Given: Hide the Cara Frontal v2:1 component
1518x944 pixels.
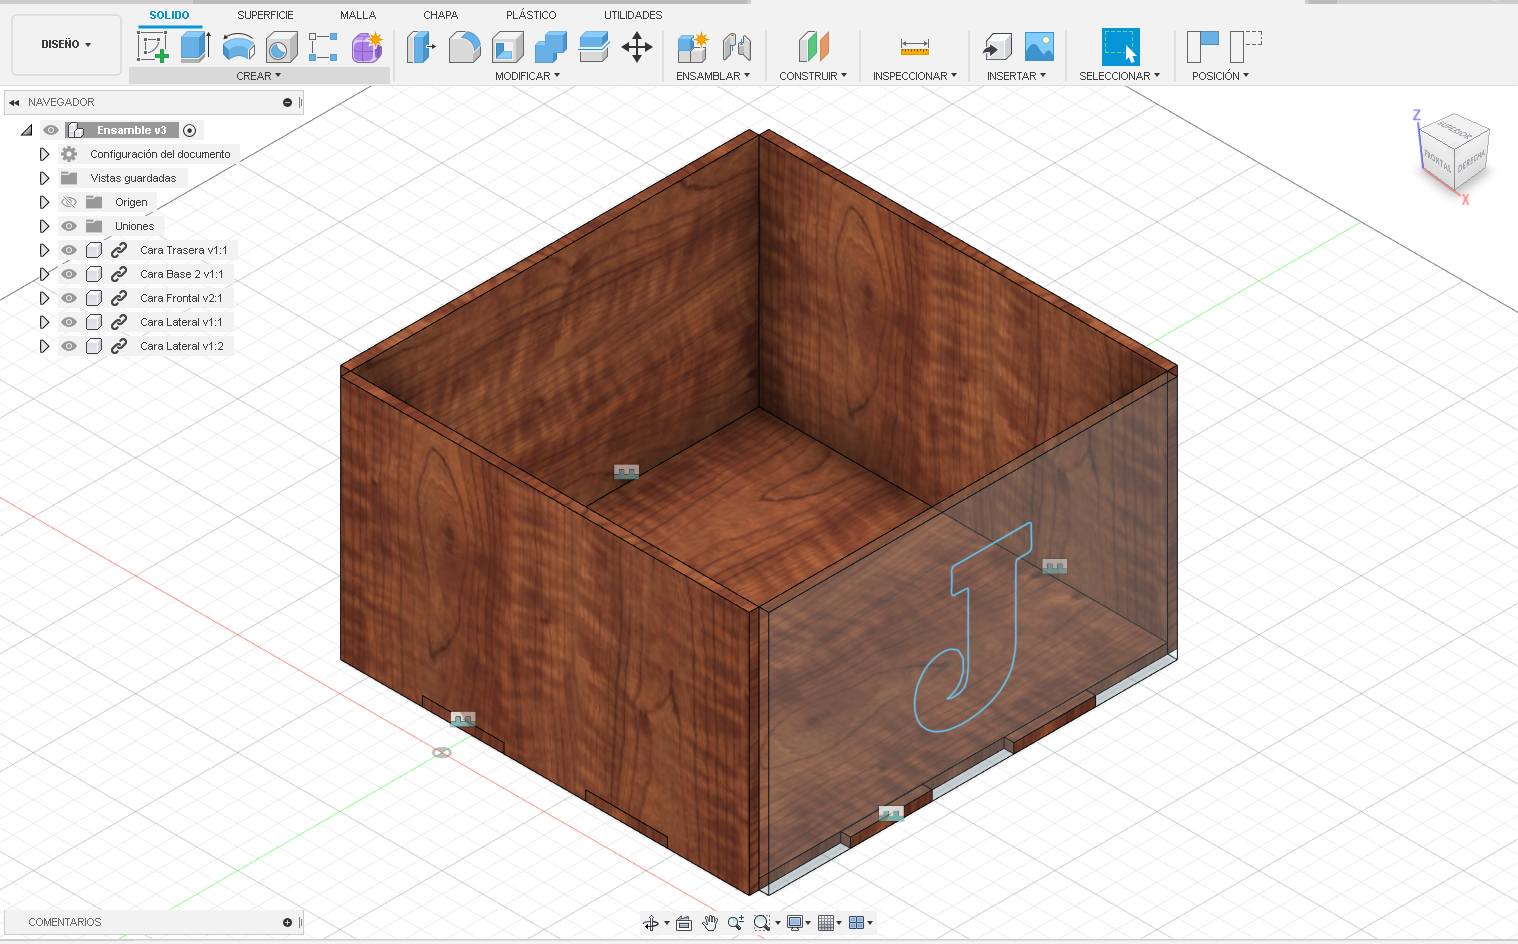Looking at the screenshot, I should tap(69, 298).
